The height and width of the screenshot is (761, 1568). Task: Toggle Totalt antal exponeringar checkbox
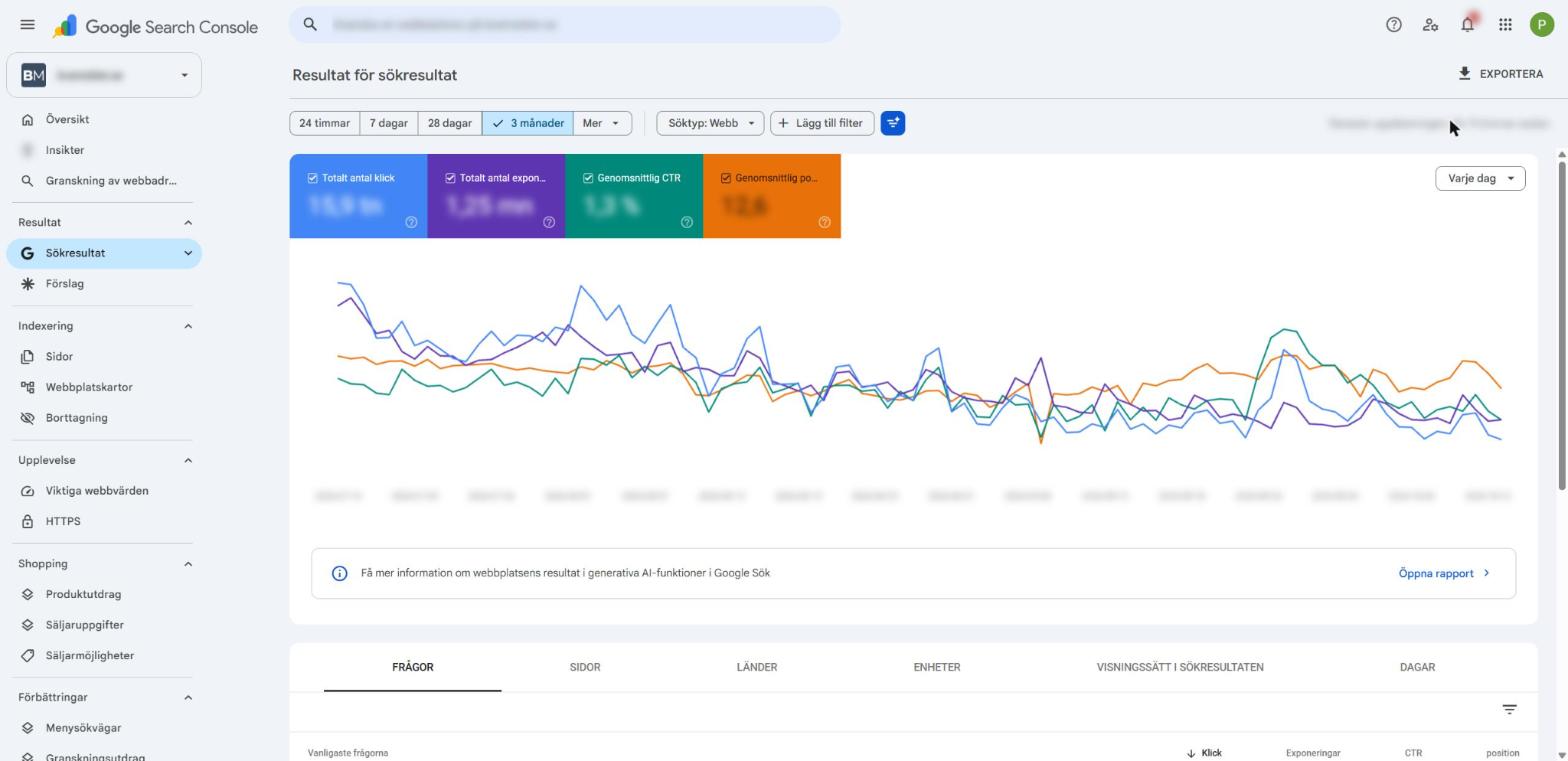coord(450,178)
